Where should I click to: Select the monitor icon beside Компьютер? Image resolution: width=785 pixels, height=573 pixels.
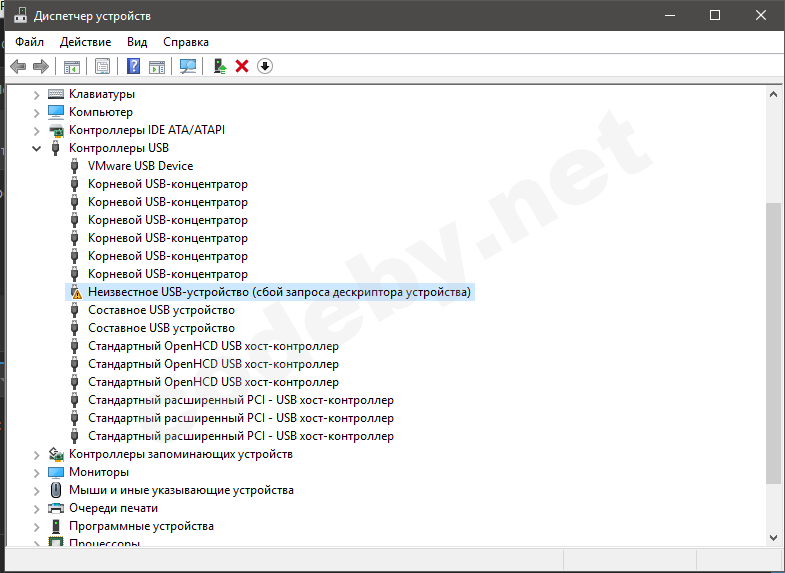coord(56,112)
